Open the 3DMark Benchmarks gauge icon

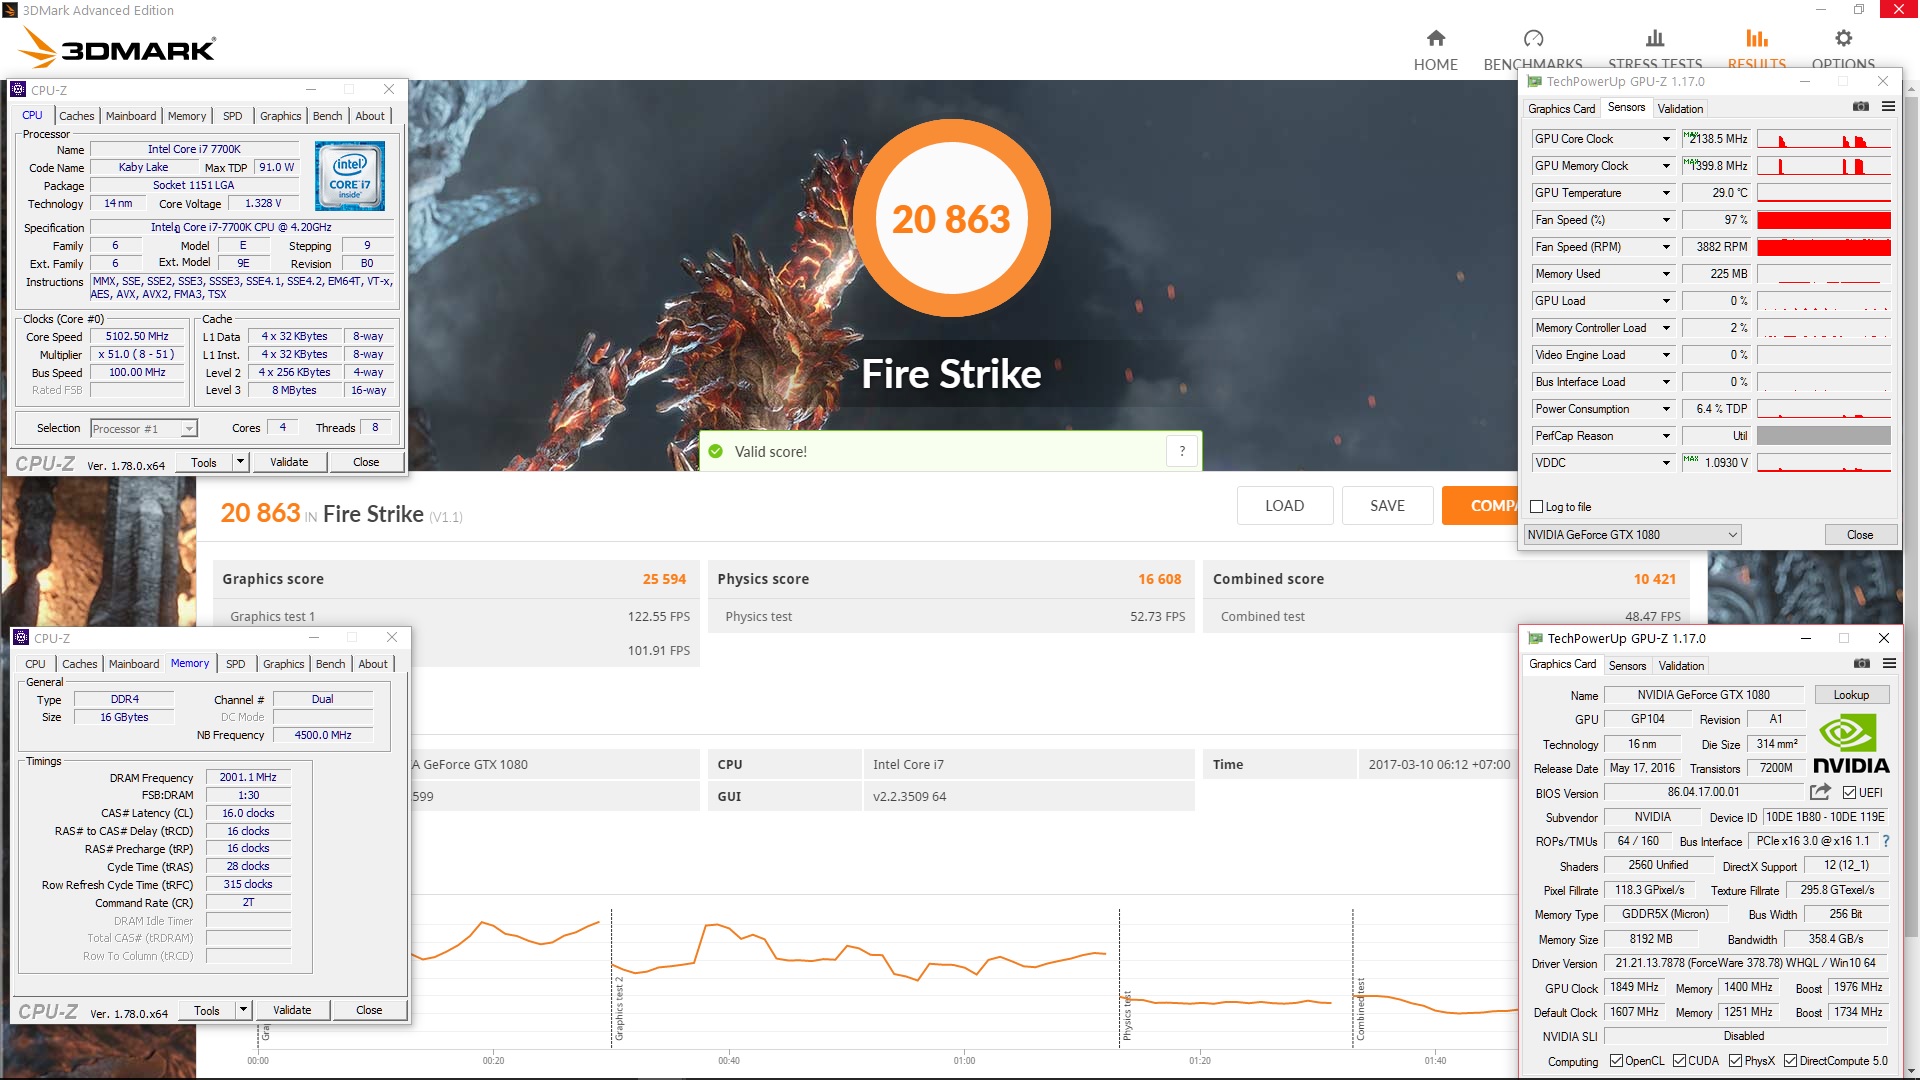[1533, 39]
